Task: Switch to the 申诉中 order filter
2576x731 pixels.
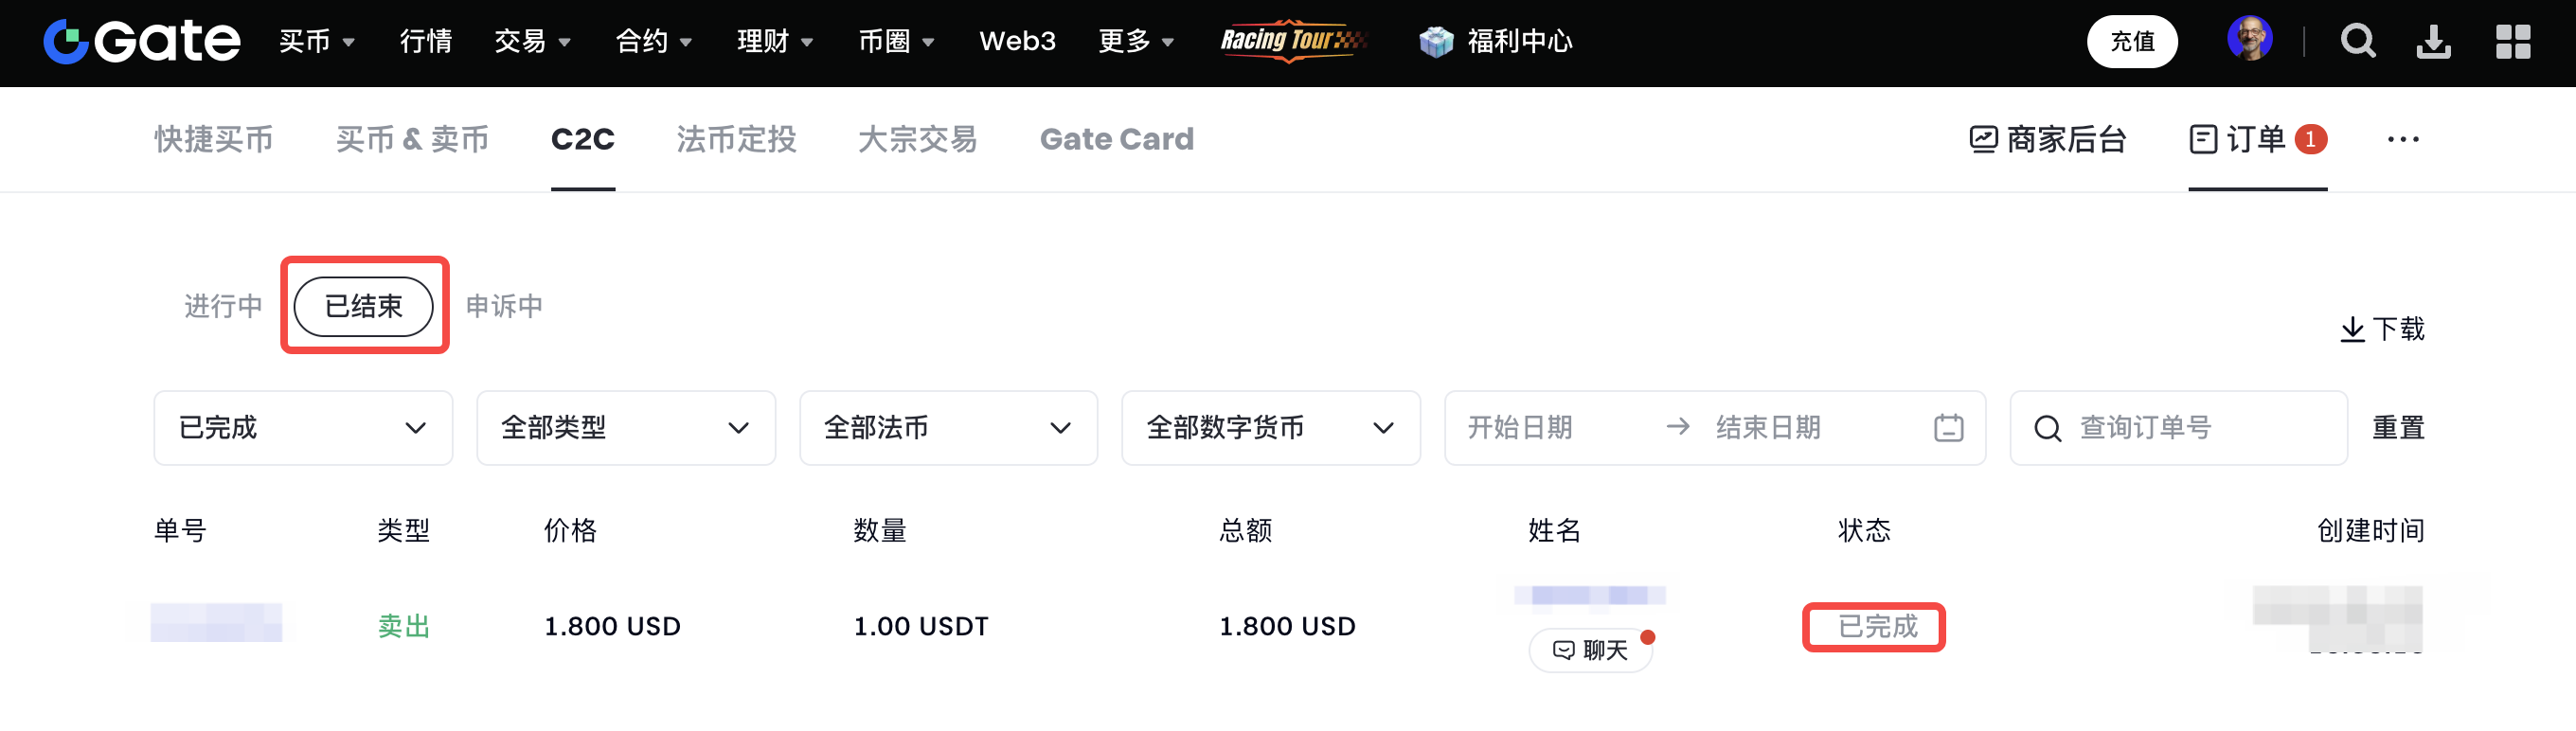Action: tap(504, 306)
